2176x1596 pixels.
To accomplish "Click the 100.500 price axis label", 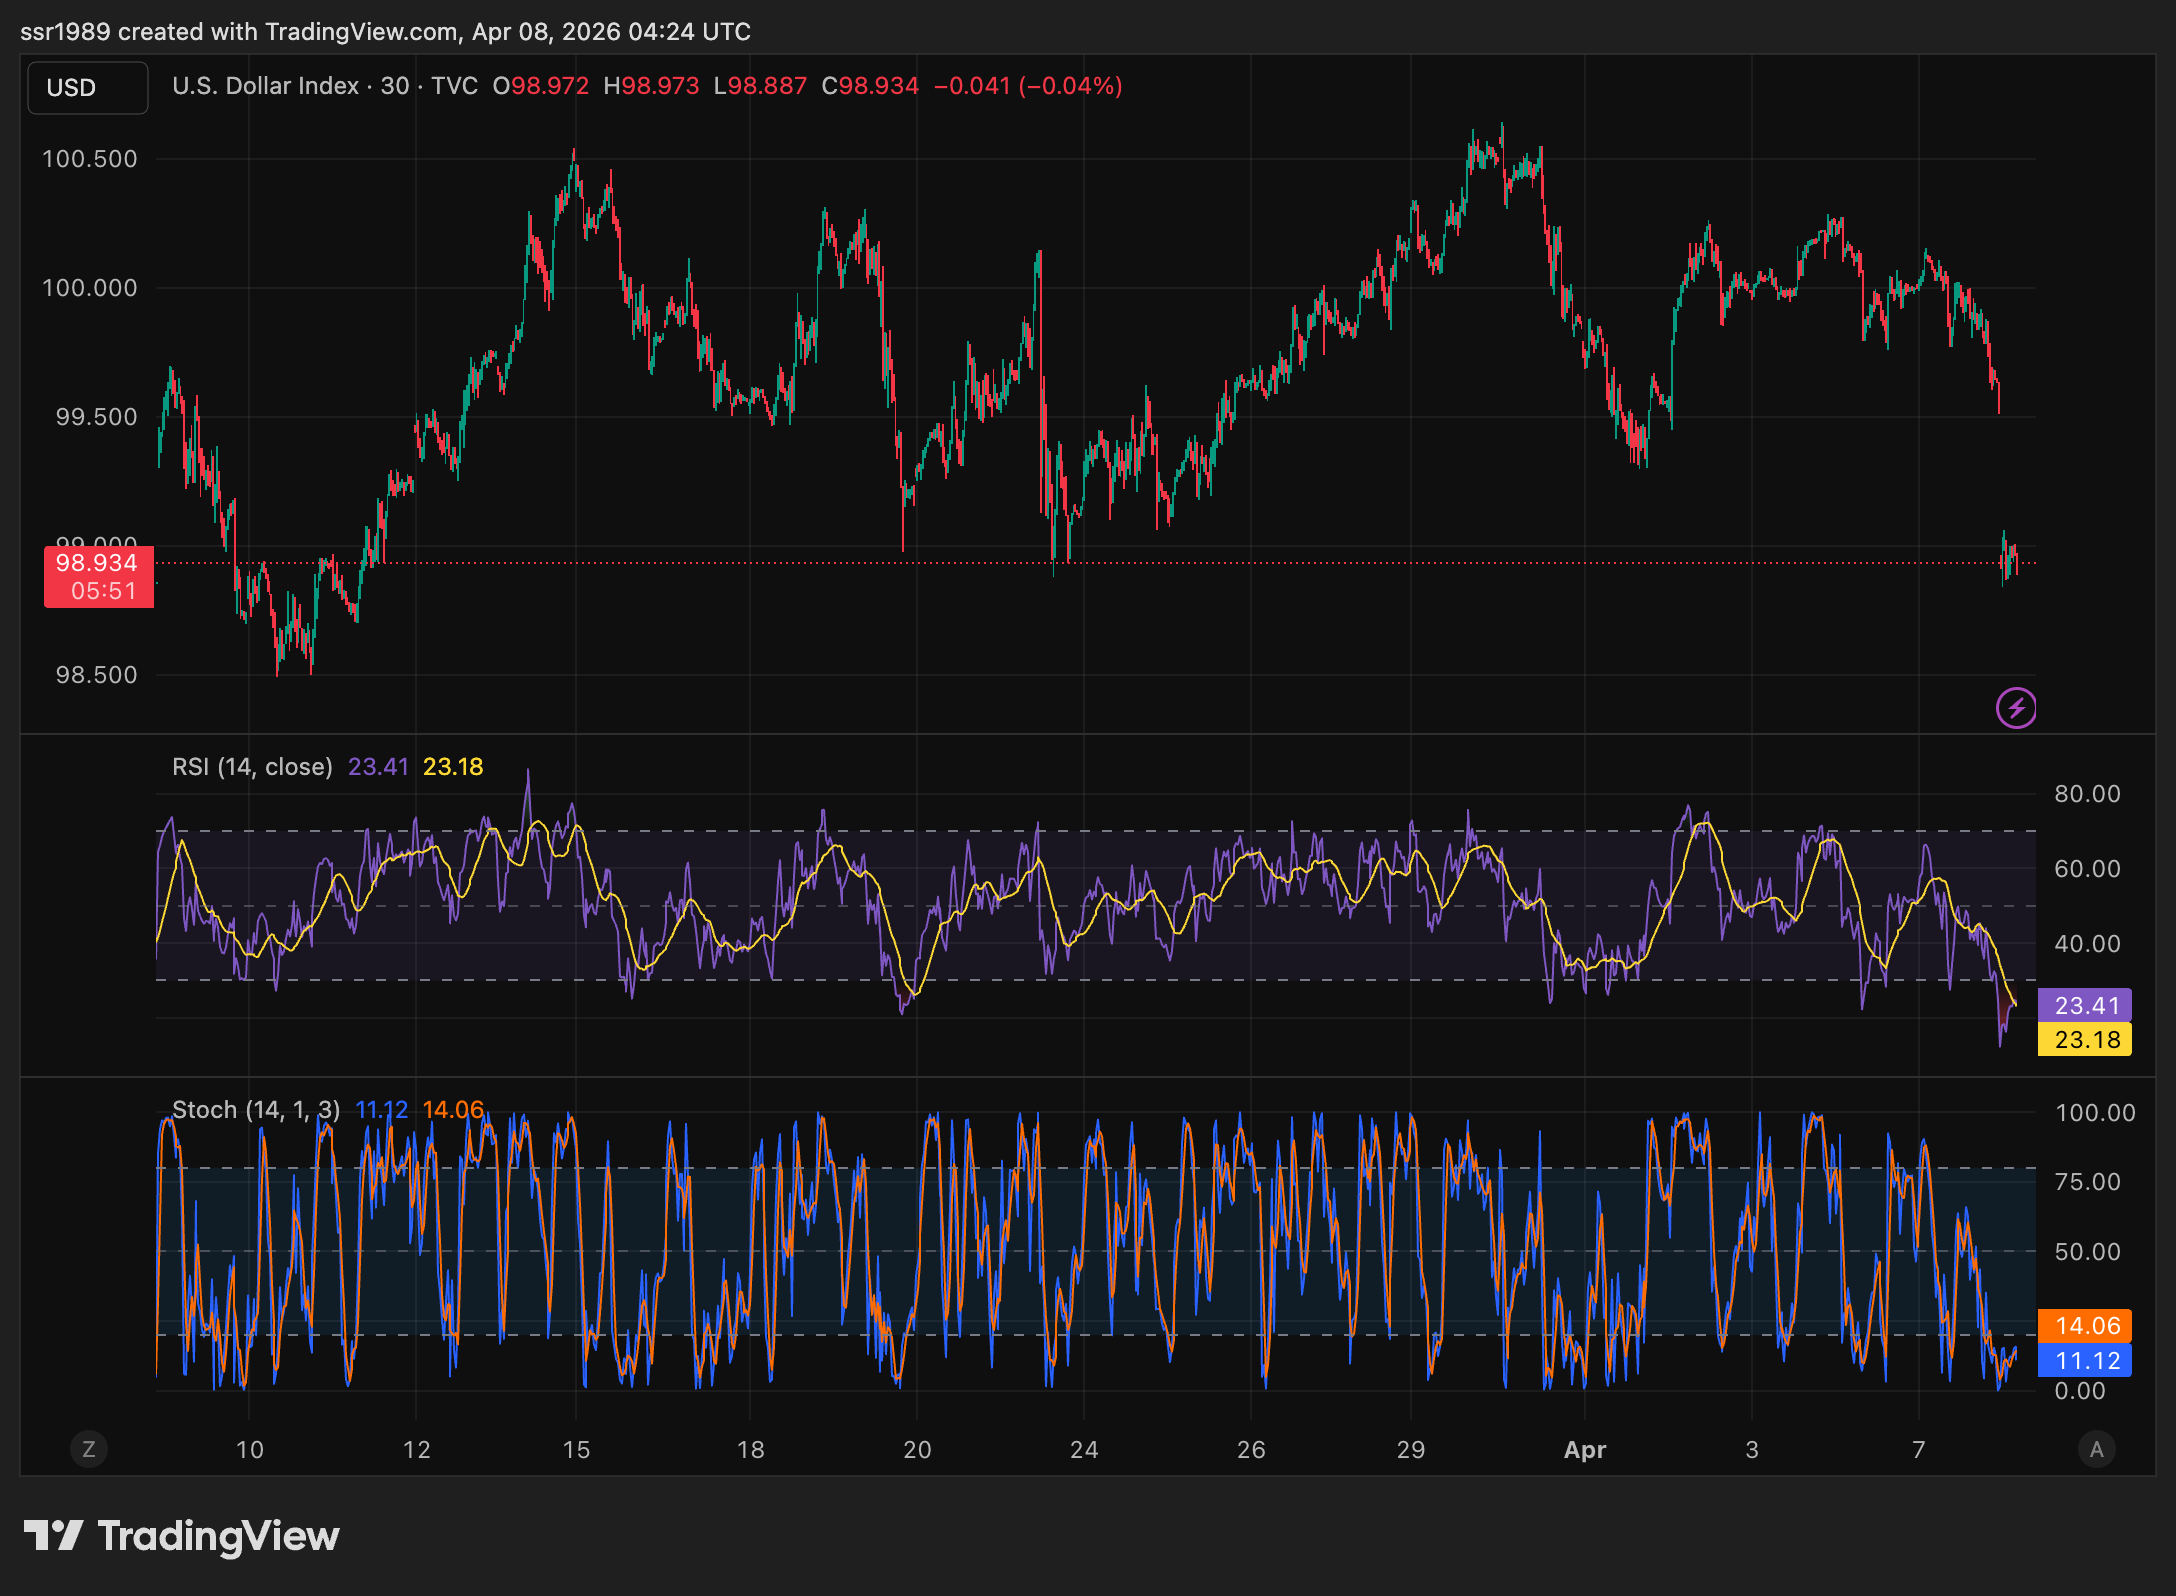I will coord(90,159).
